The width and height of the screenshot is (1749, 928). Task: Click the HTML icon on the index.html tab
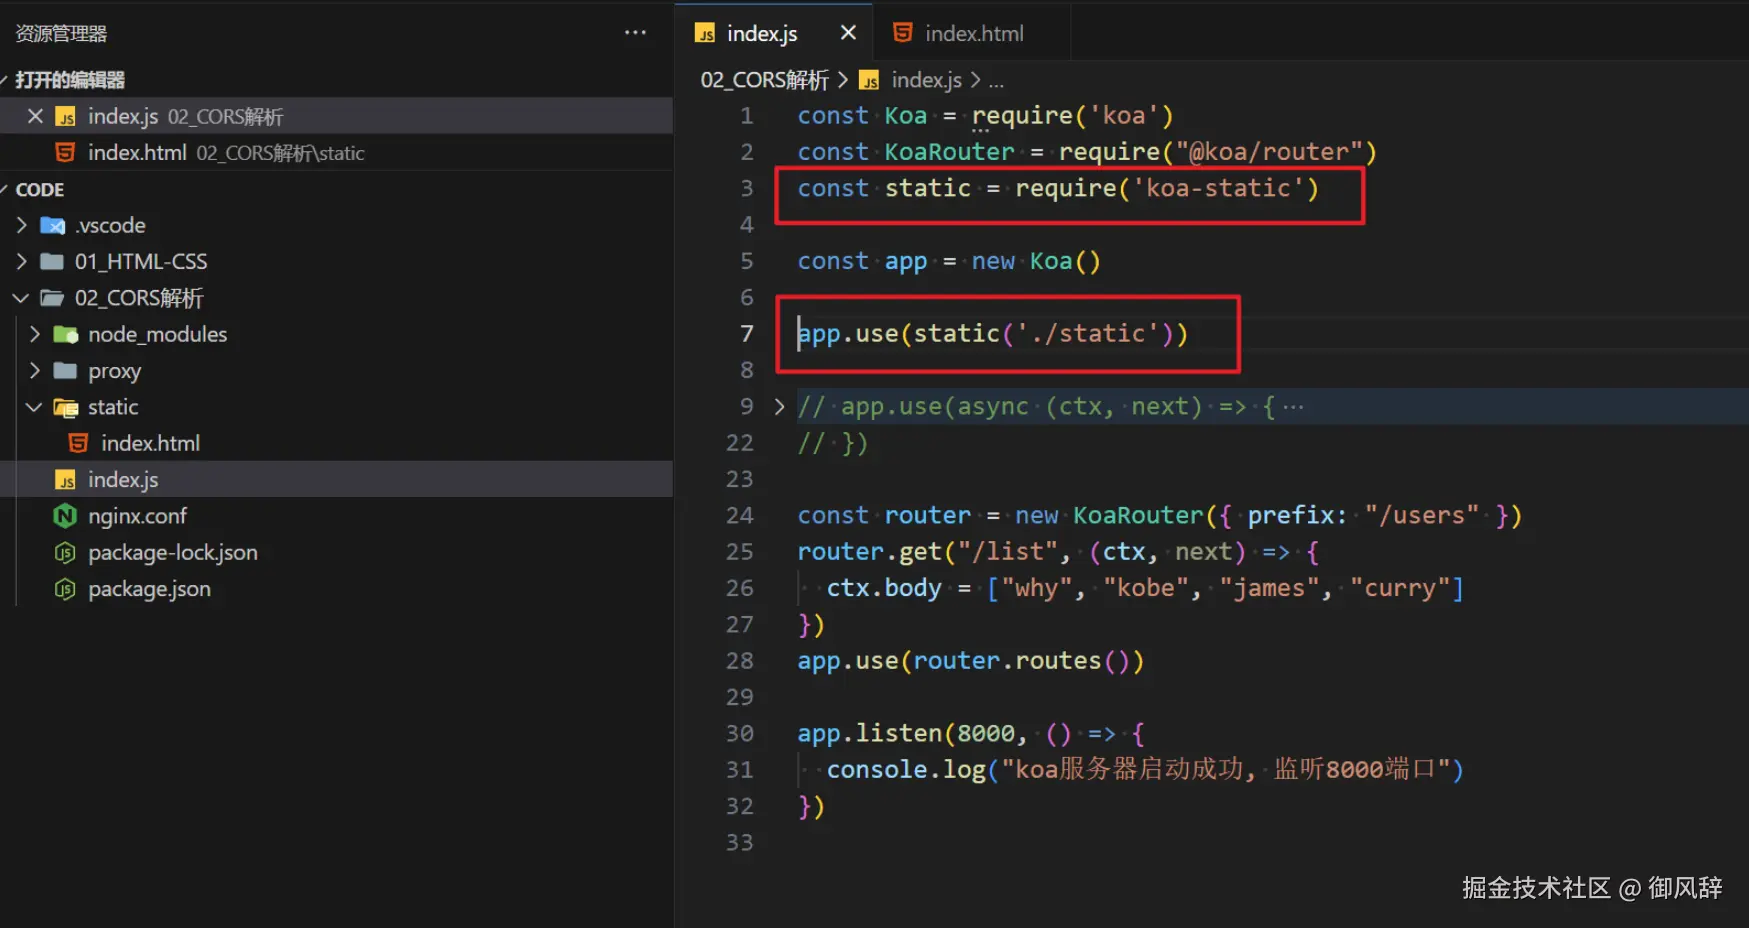pyautogui.click(x=902, y=33)
